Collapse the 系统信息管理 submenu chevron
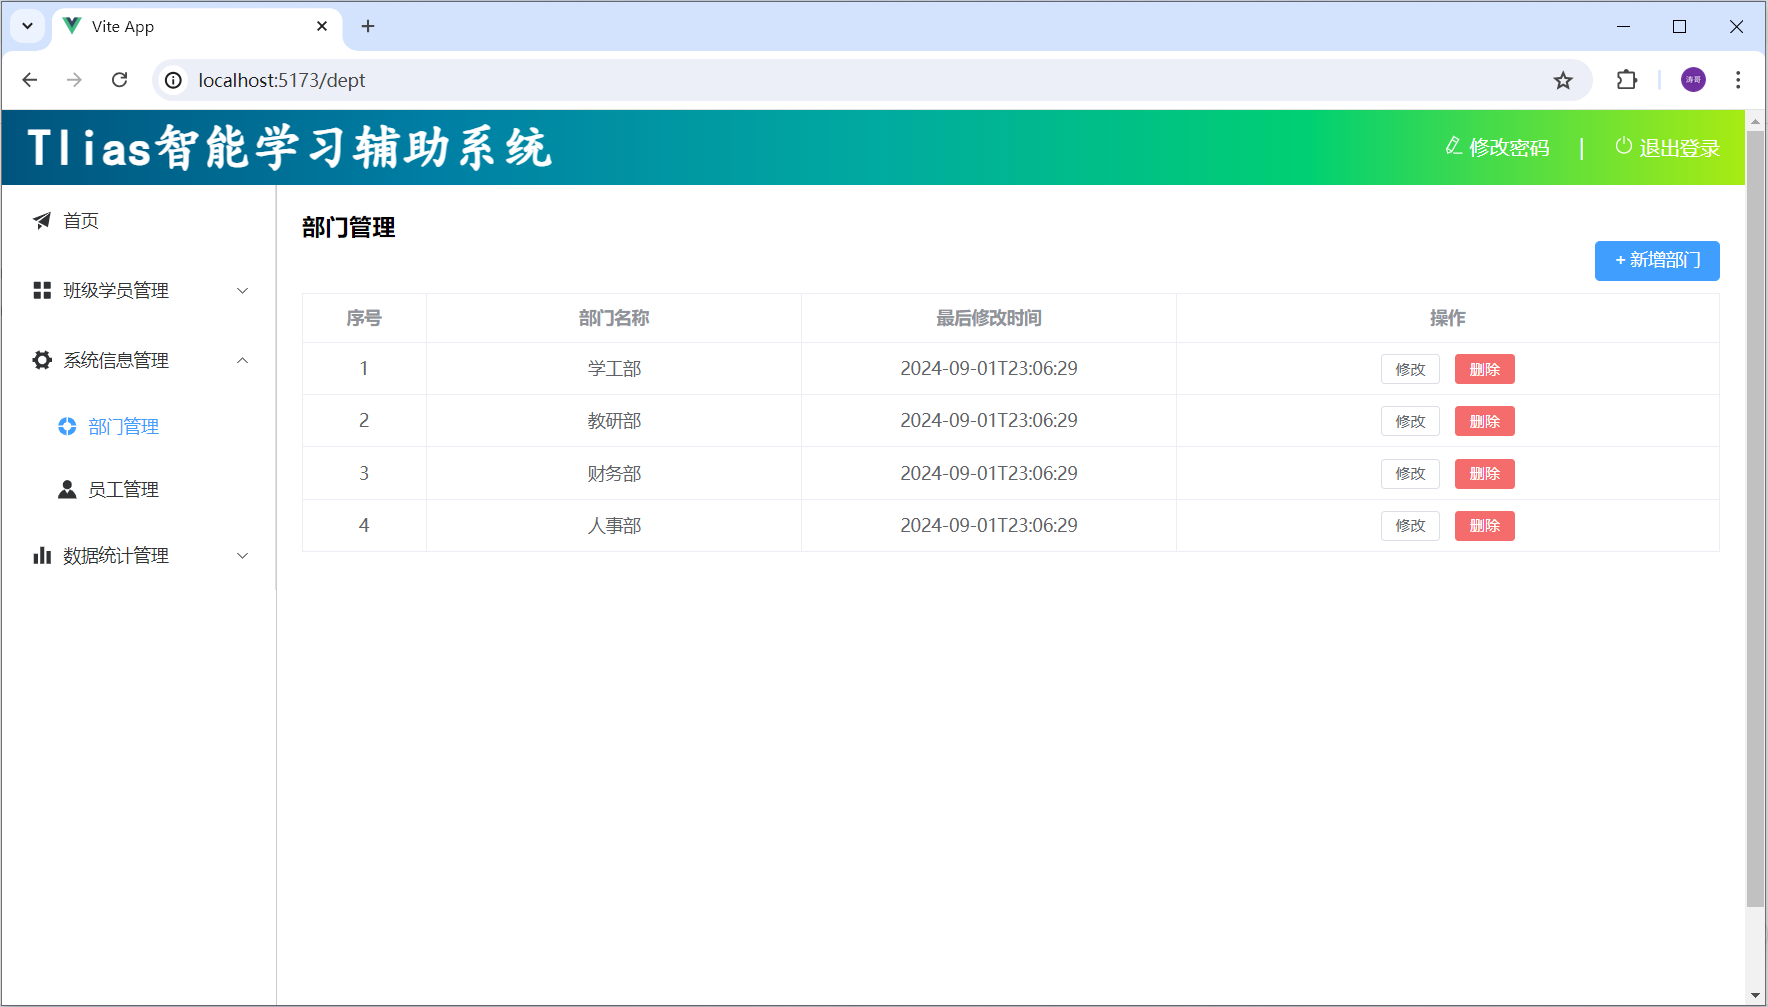Image resolution: width=1768 pixels, height=1007 pixels. [x=242, y=361]
